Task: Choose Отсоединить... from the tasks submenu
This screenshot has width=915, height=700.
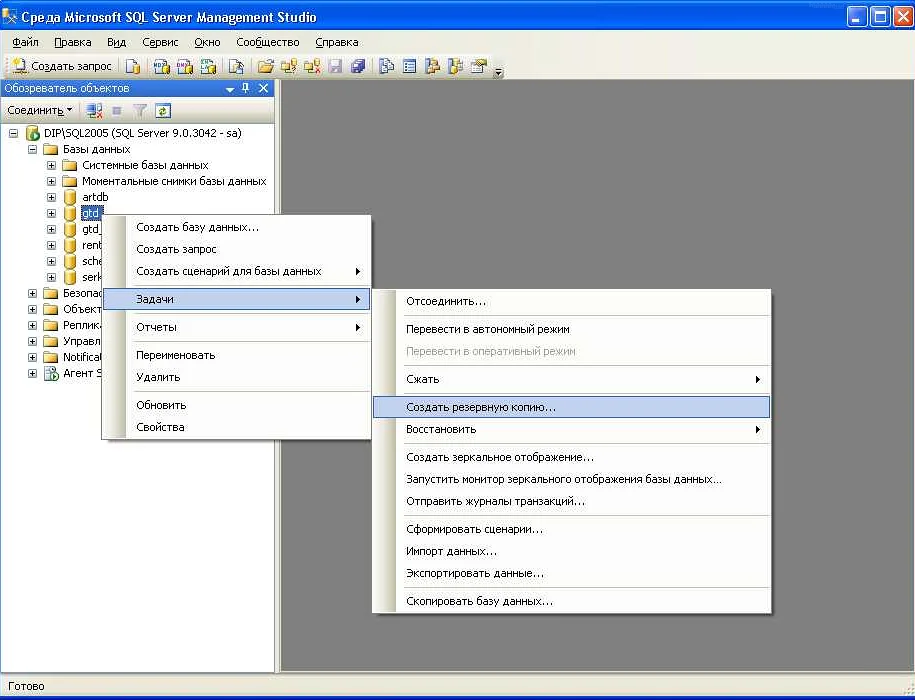Action: click(446, 301)
